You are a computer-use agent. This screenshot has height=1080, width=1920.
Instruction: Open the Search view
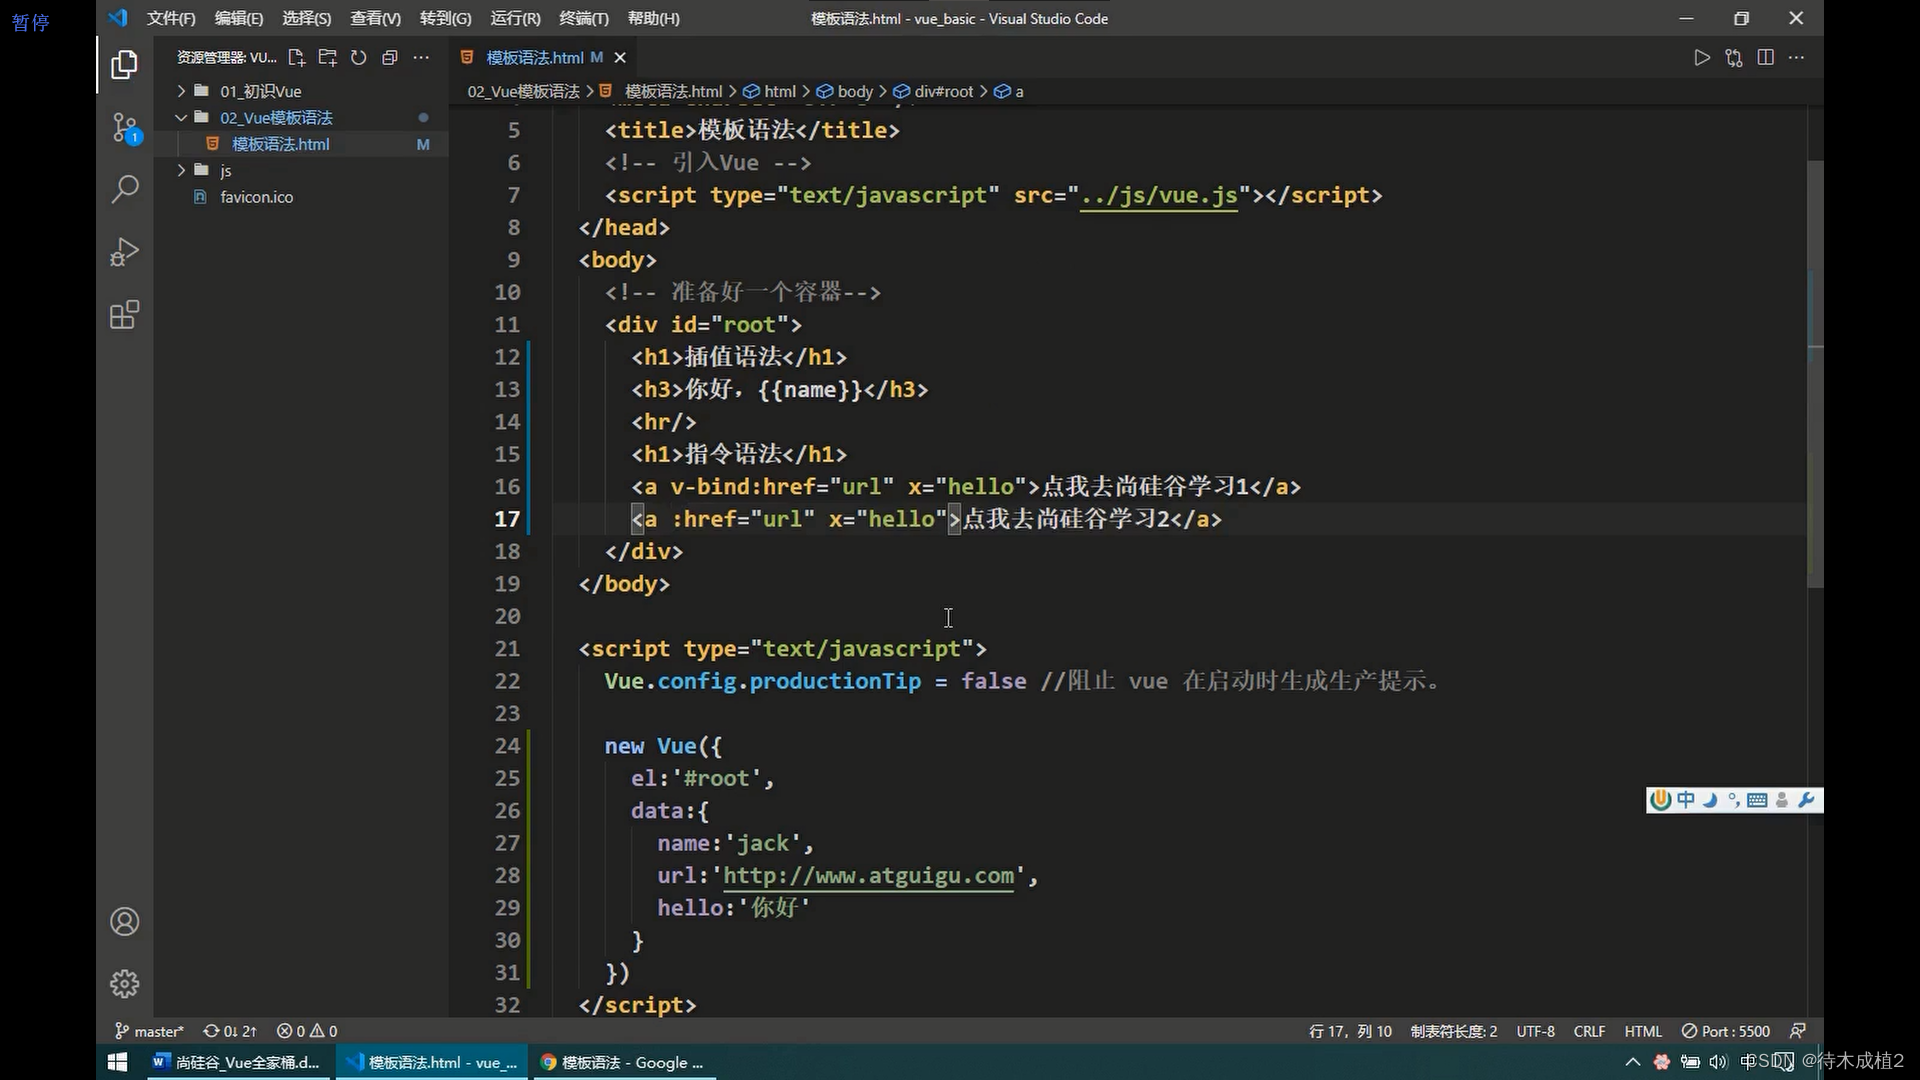point(124,188)
